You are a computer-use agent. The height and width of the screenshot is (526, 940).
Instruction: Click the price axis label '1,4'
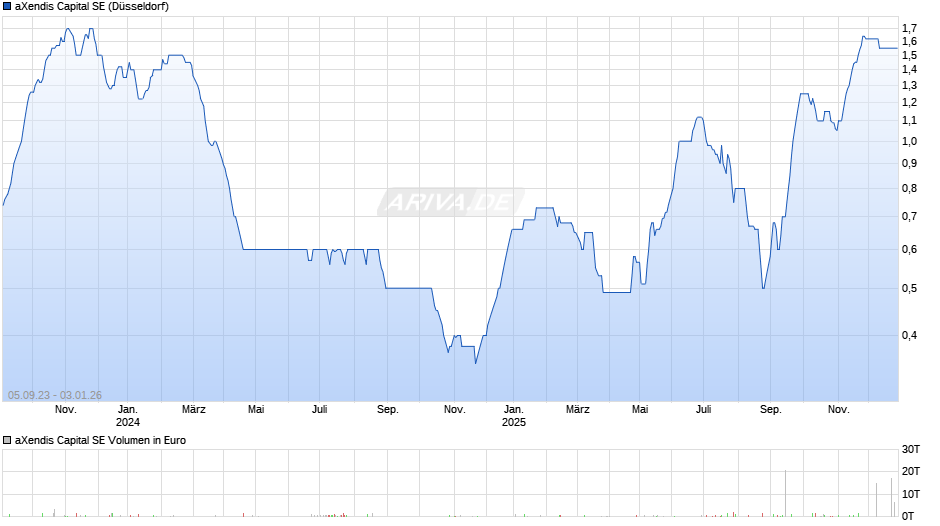point(909,70)
